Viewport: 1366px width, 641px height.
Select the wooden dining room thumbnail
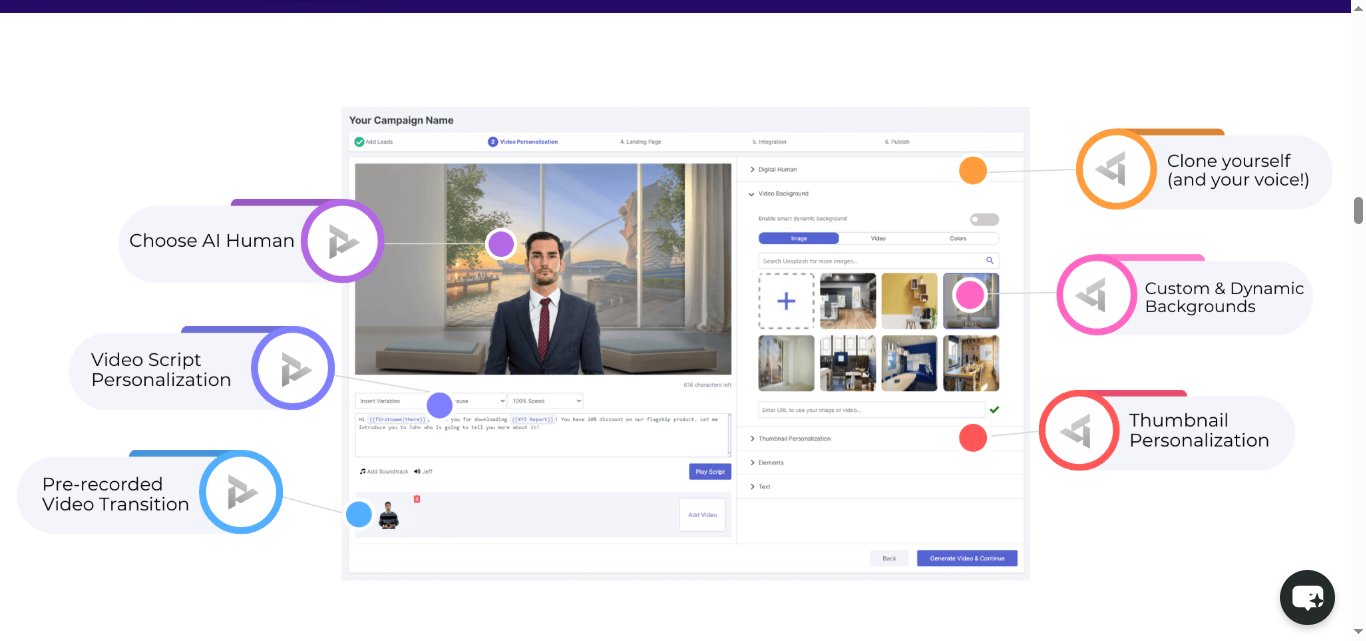click(x=971, y=363)
